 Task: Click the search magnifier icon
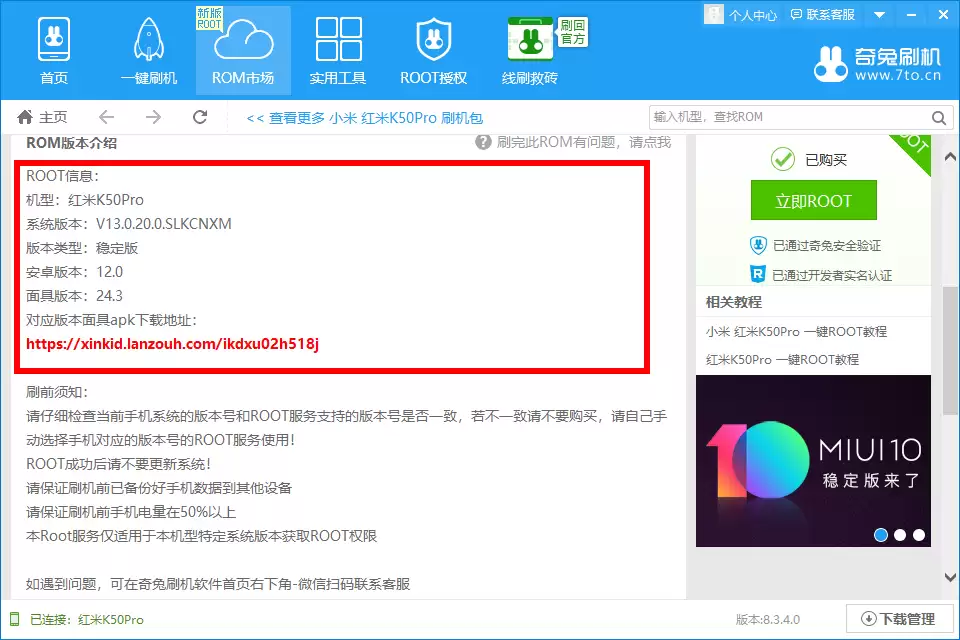(938, 117)
